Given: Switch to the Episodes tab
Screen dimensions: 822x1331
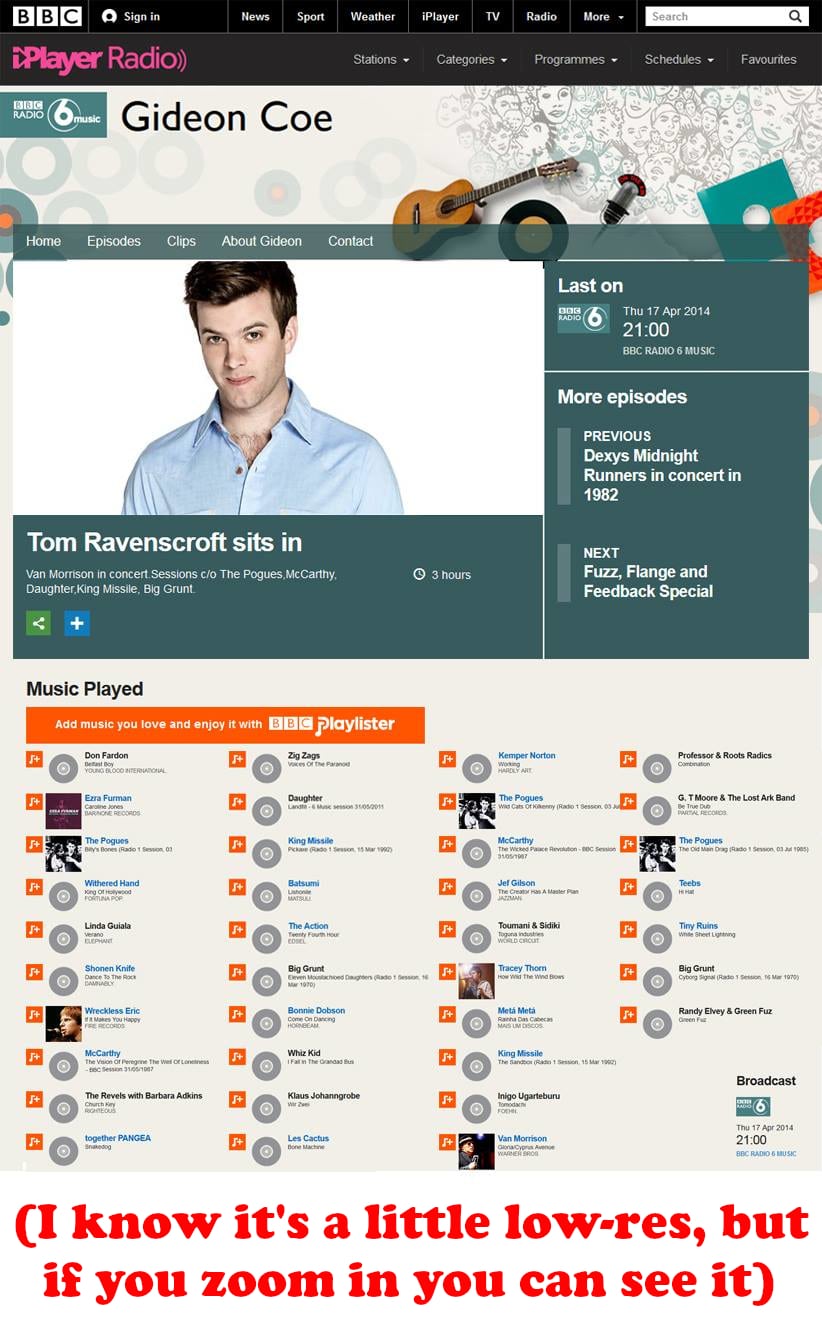Looking at the screenshot, I should [x=114, y=241].
